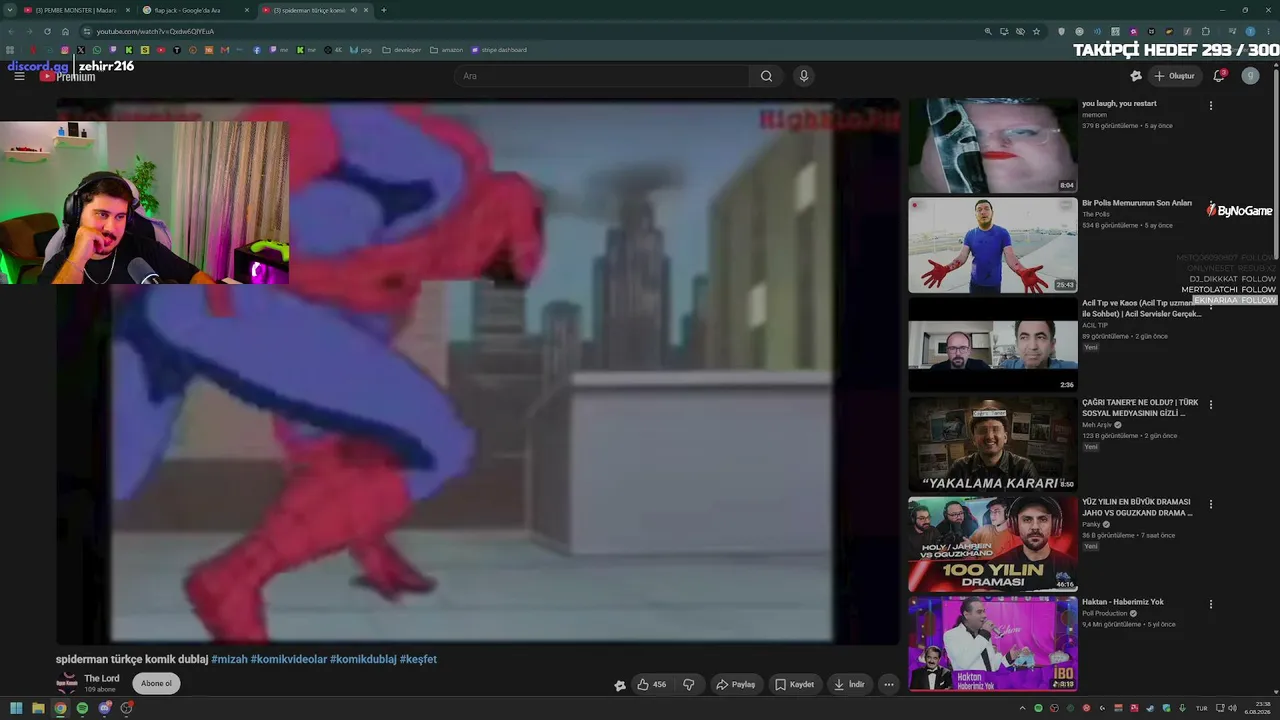This screenshot has height=720, width=1280.
Task: Open the 'Acil Tıp ve Kaos' video thumbnail
Action: (992, 345)
